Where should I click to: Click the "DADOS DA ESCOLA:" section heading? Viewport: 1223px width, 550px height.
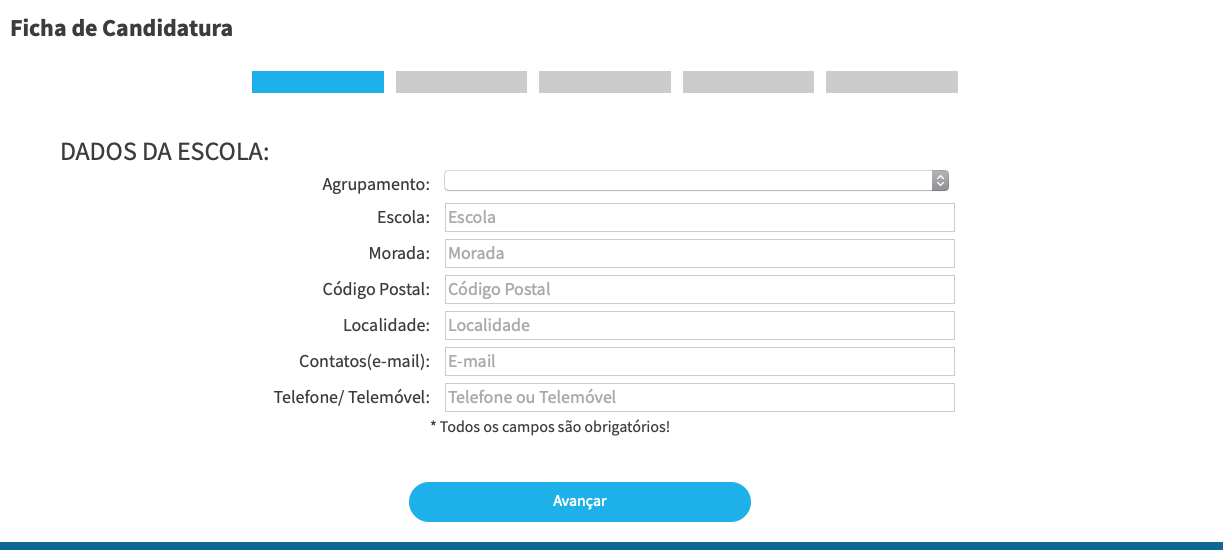[x=165, y=152]
